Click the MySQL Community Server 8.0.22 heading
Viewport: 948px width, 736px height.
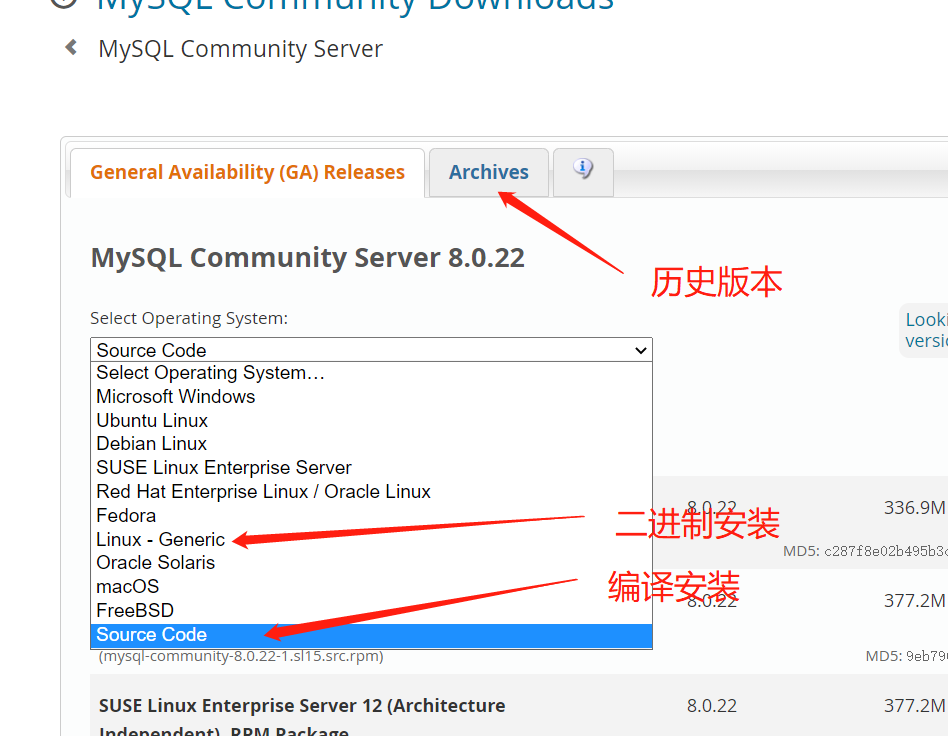click(x=307, y=258)
